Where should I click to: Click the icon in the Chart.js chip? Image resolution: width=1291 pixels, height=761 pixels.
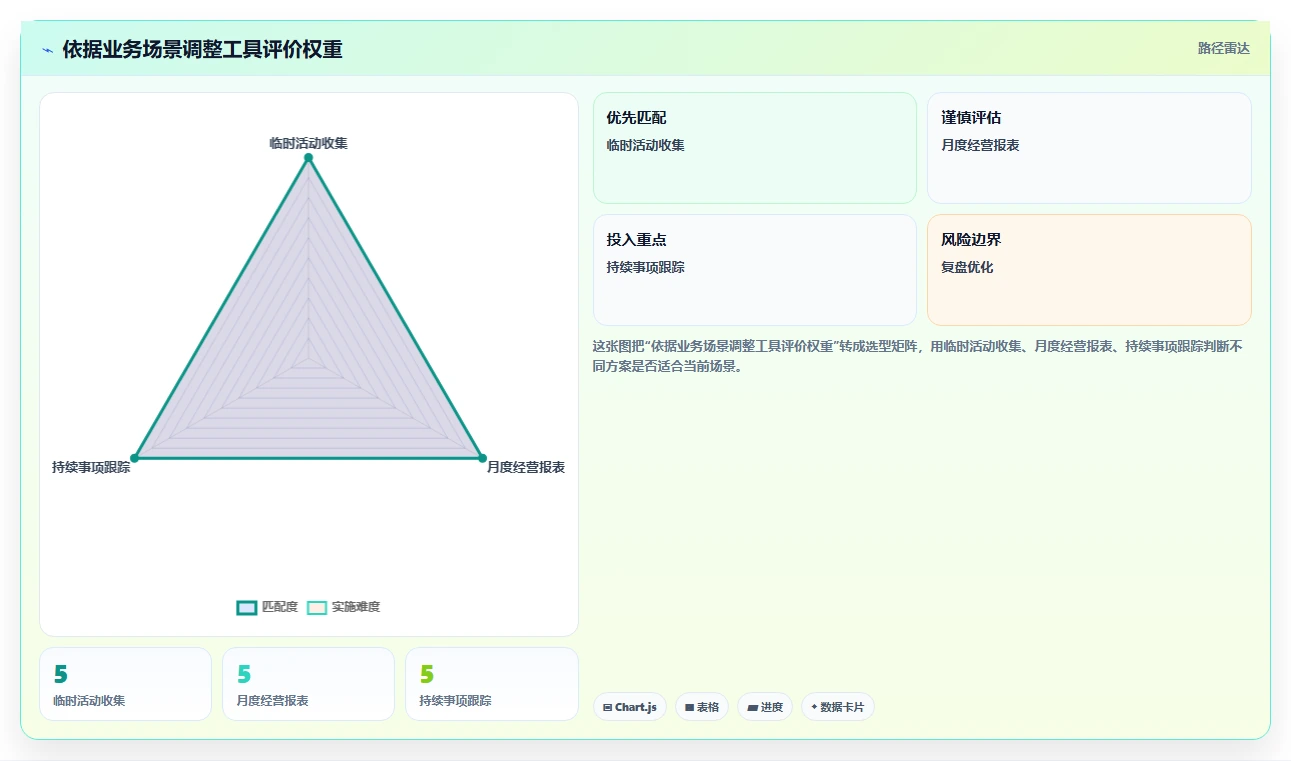[607, 707]
